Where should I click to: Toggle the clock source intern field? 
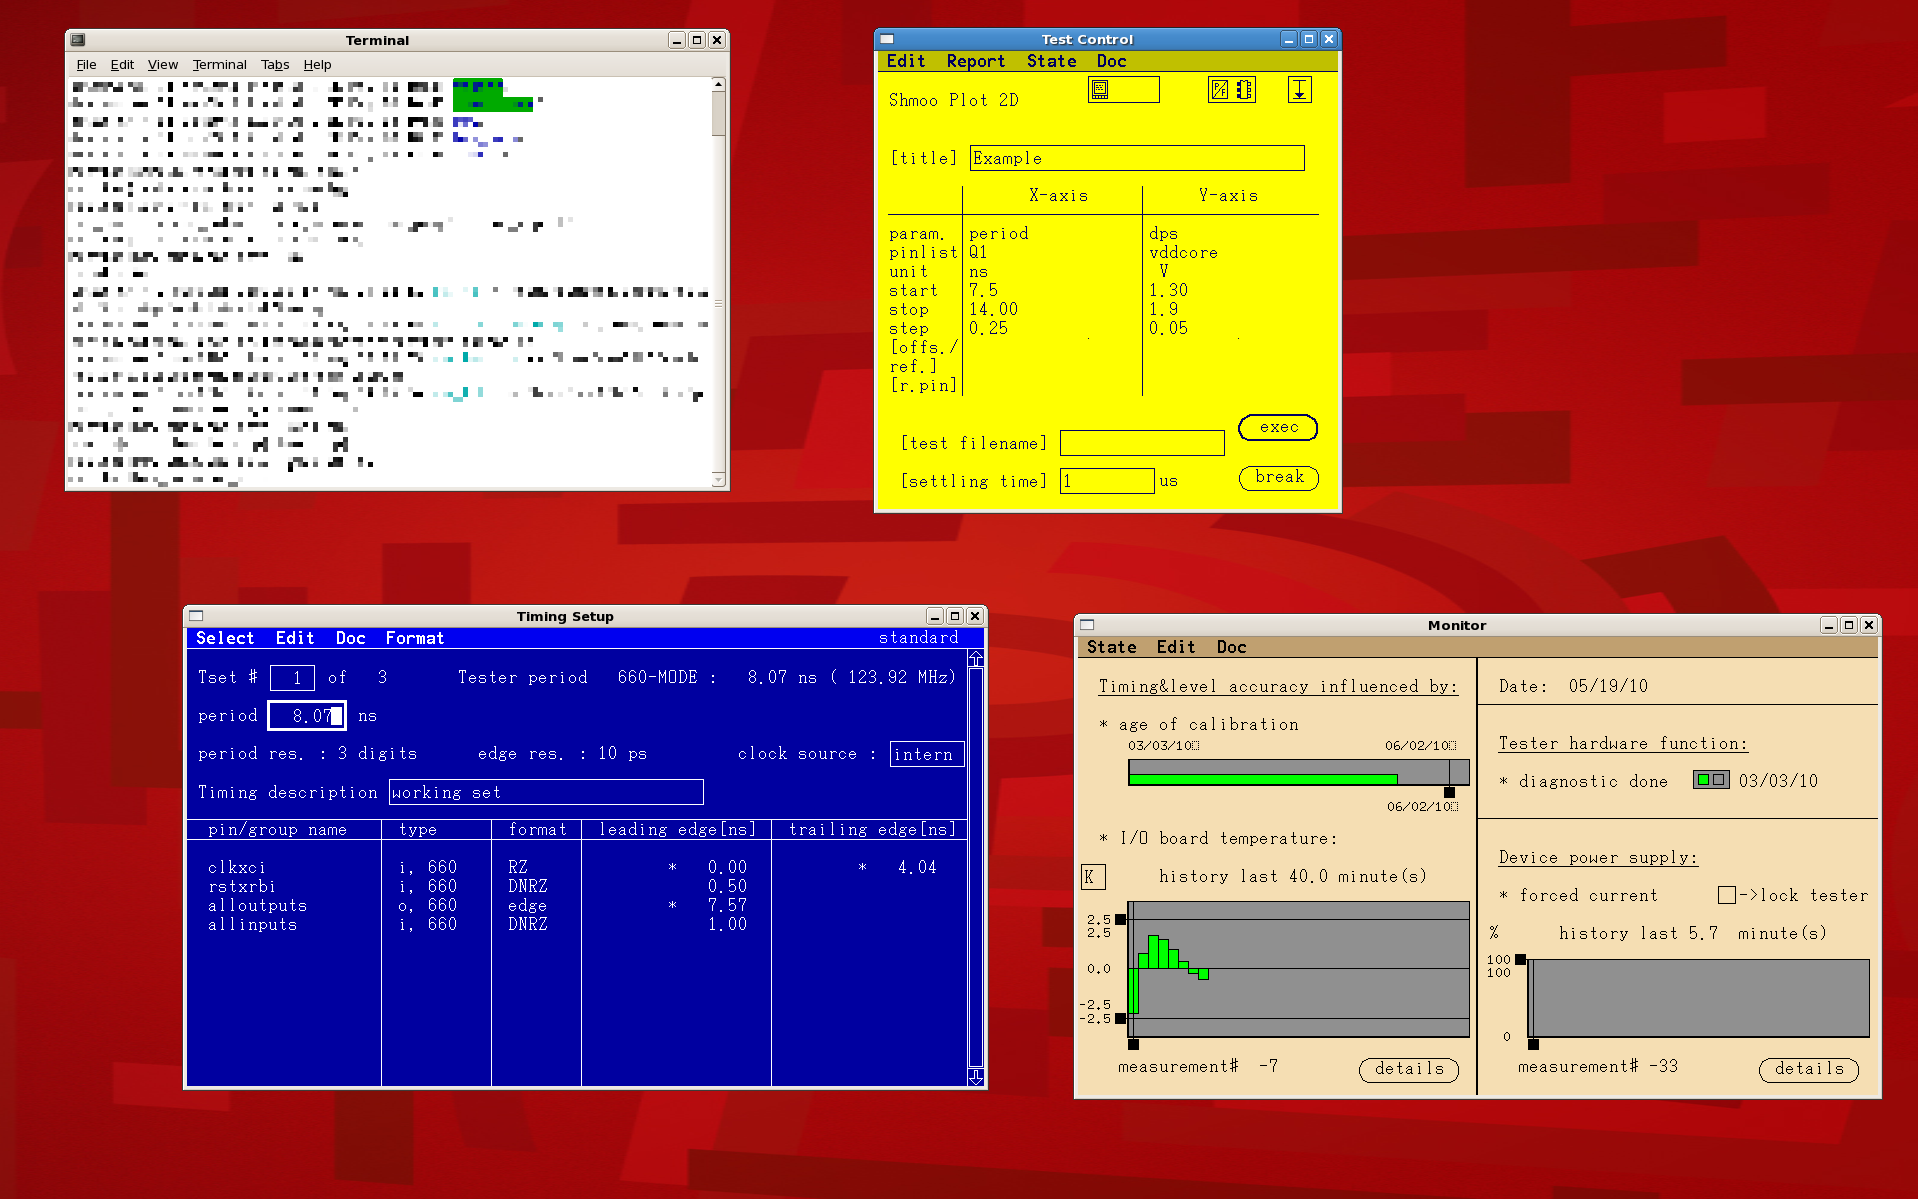(925, 754)
